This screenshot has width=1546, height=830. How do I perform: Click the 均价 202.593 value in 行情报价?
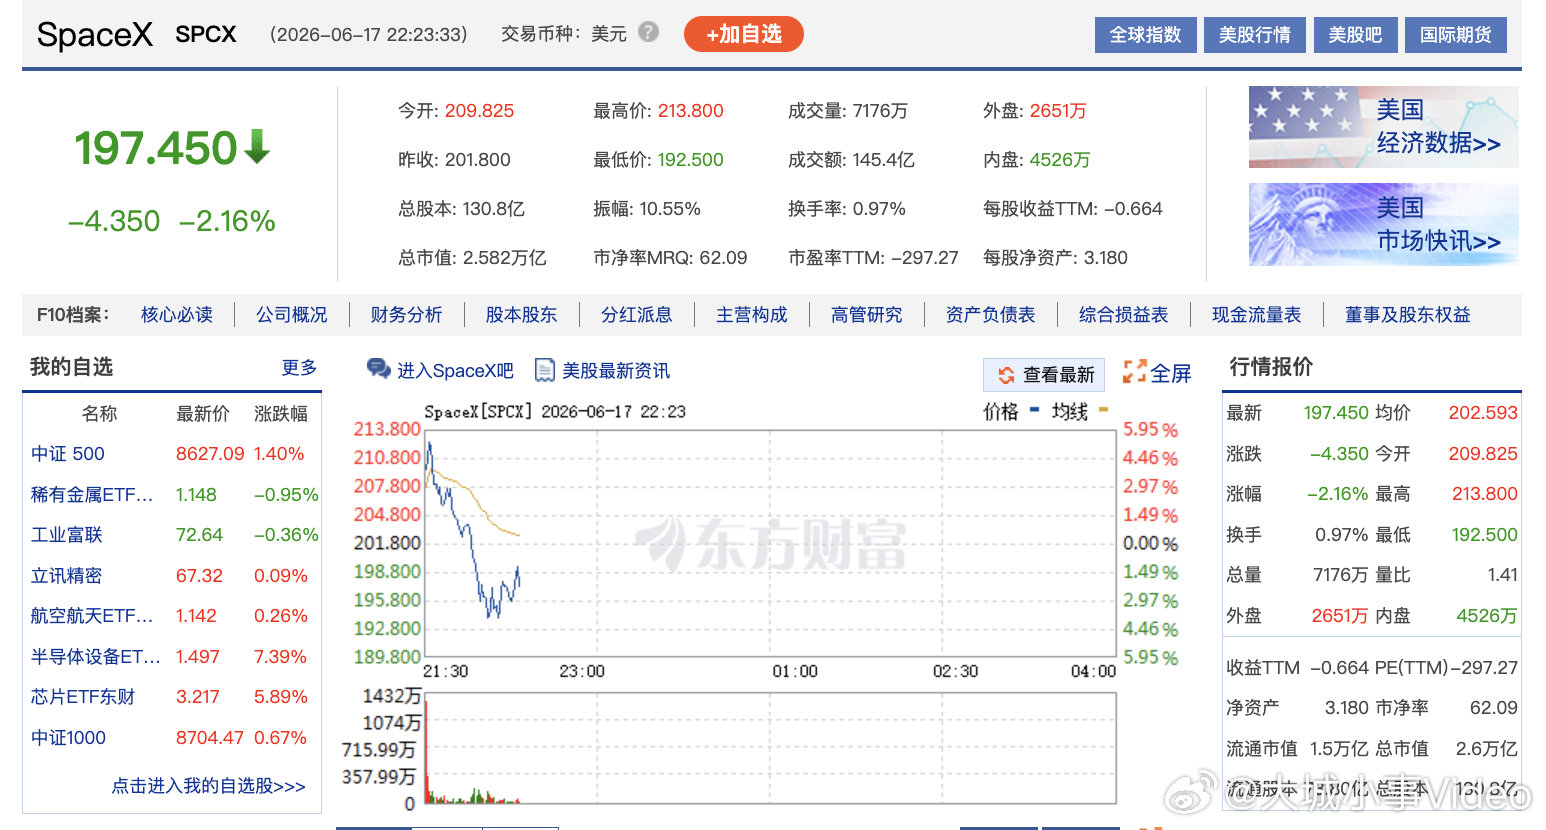(x=1483, y=413)
